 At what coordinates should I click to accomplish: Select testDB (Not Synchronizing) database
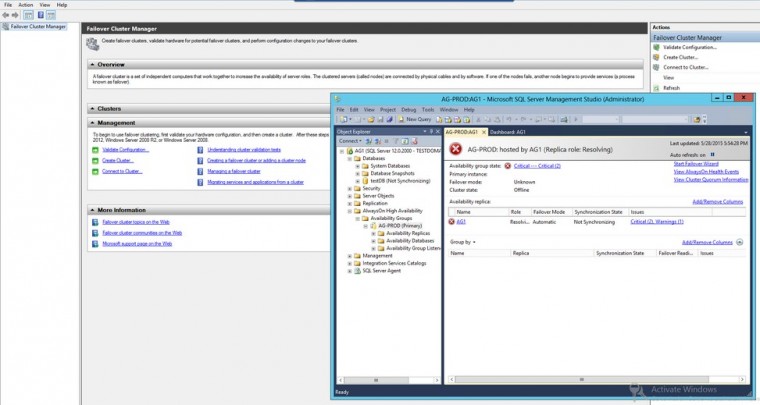click(400, 181)
